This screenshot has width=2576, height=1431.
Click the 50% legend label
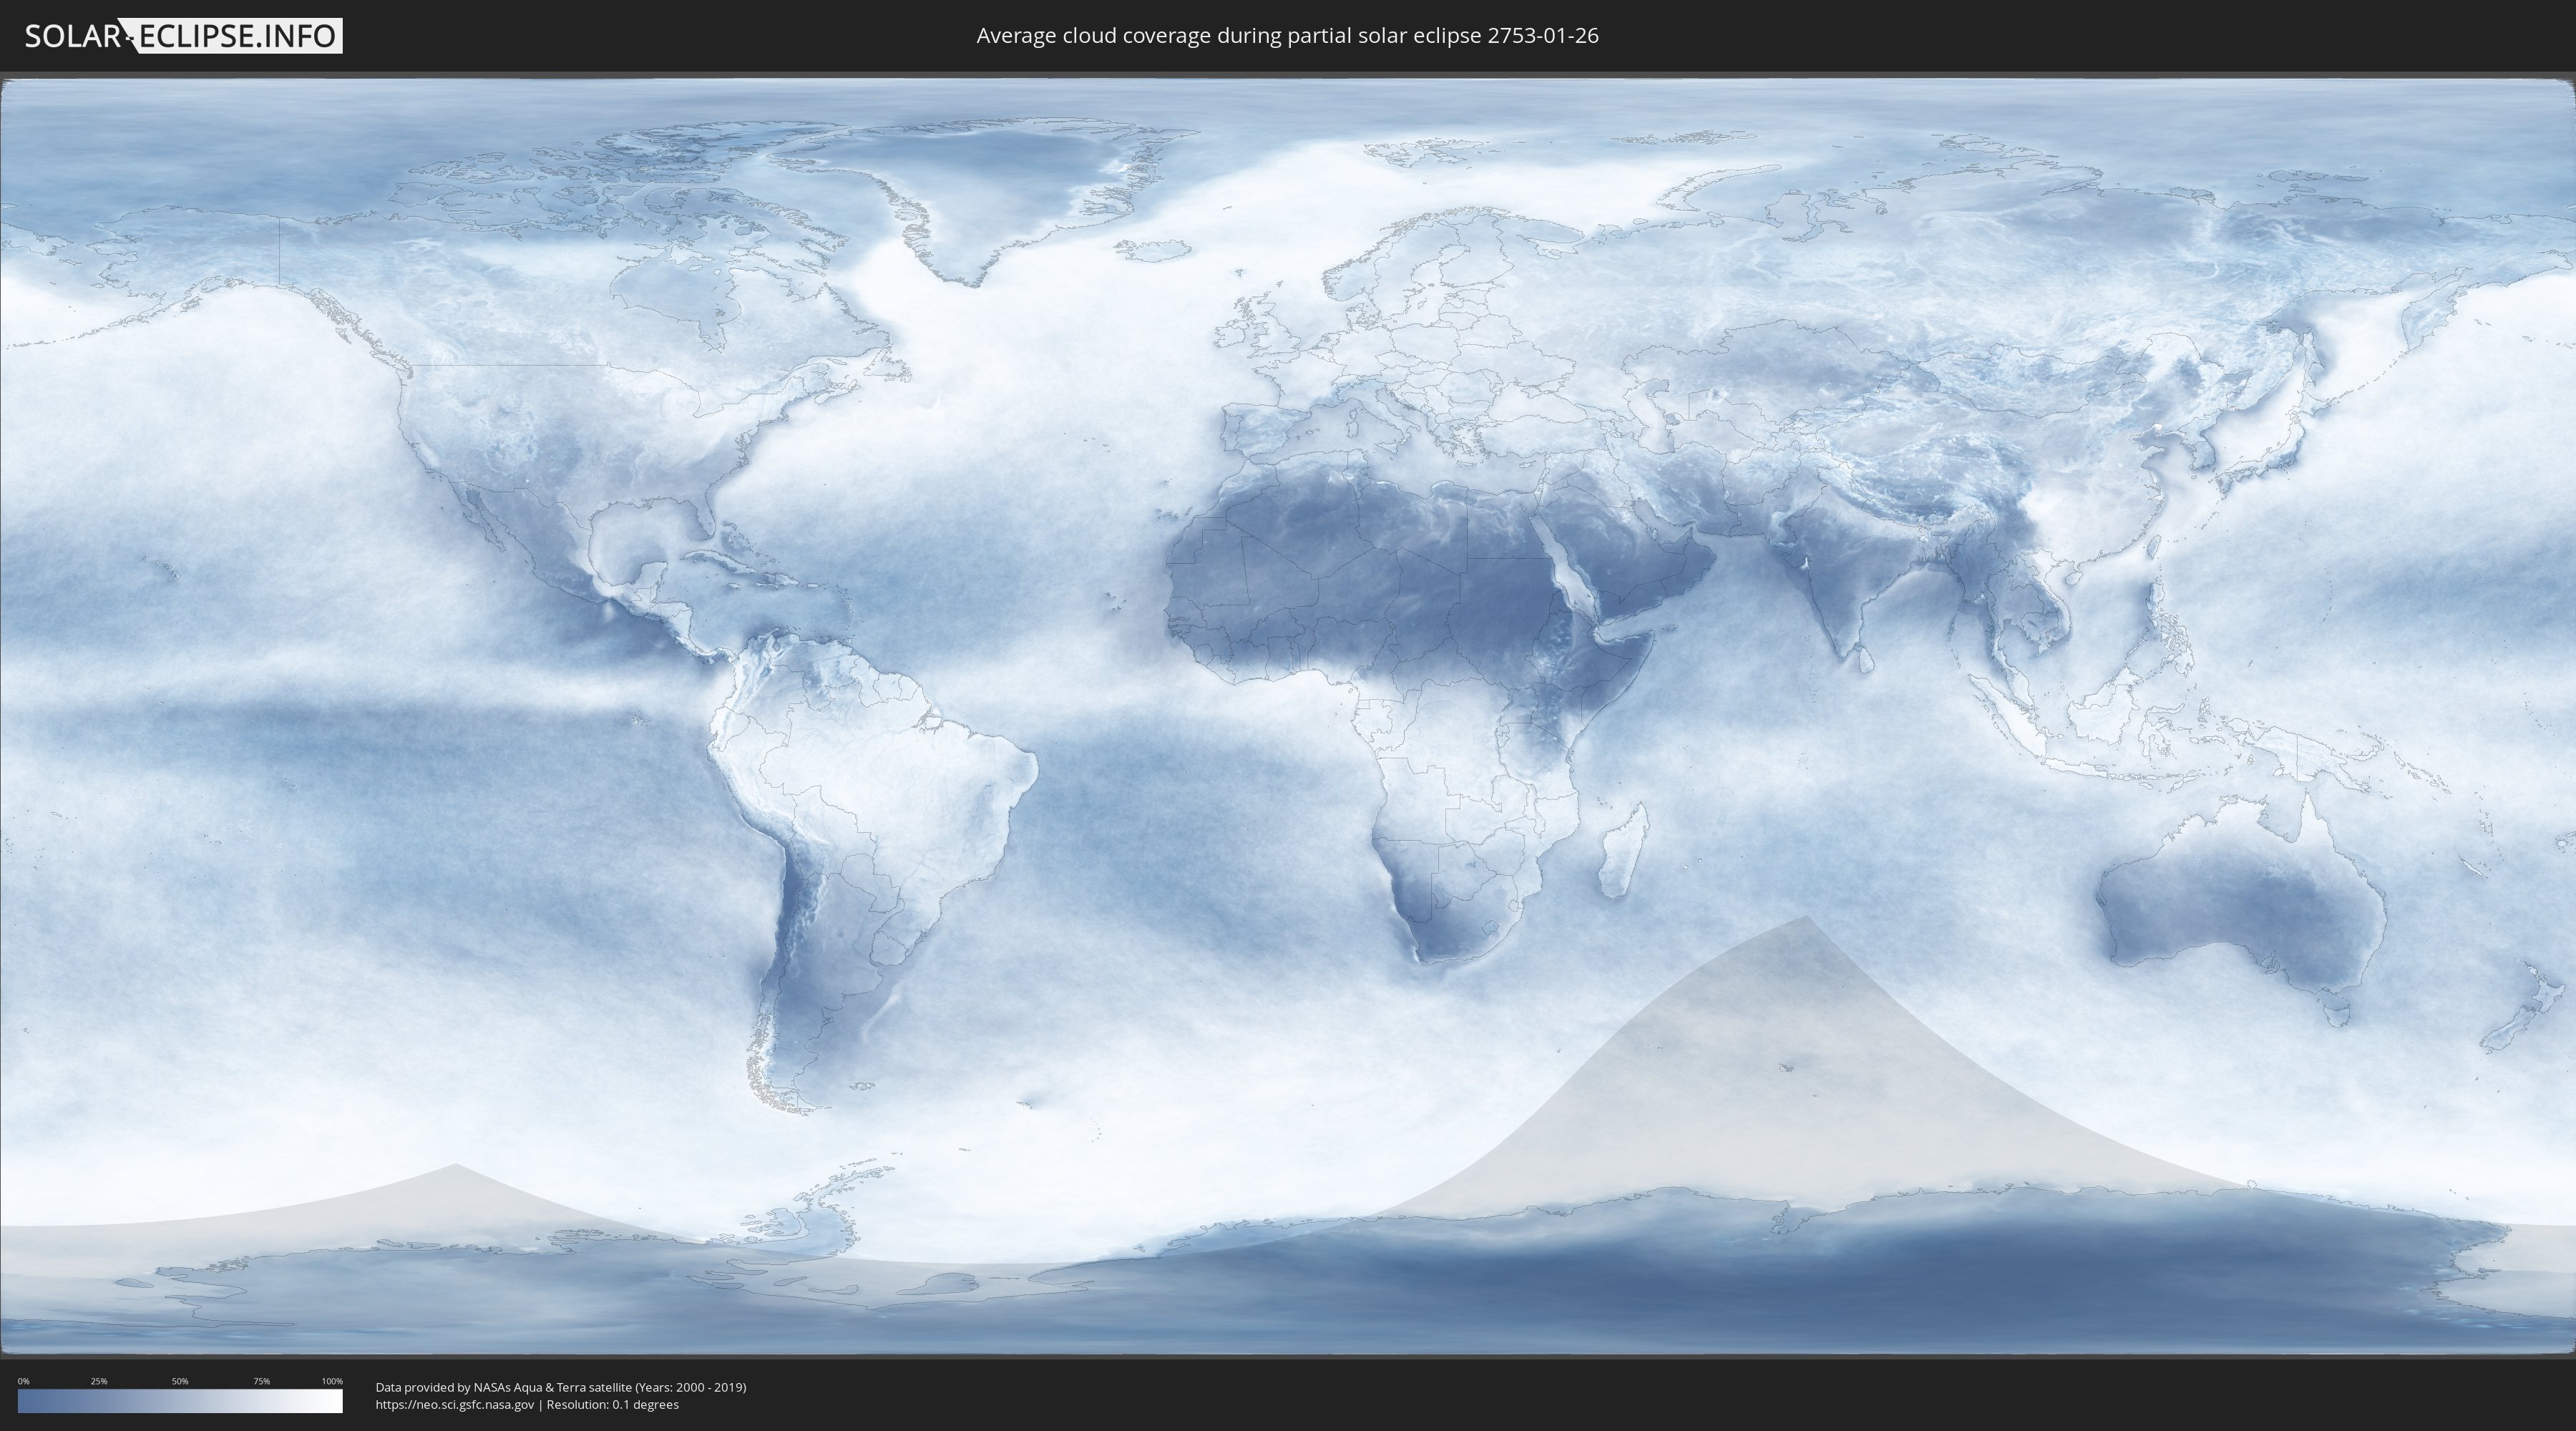click(180, 1381)
